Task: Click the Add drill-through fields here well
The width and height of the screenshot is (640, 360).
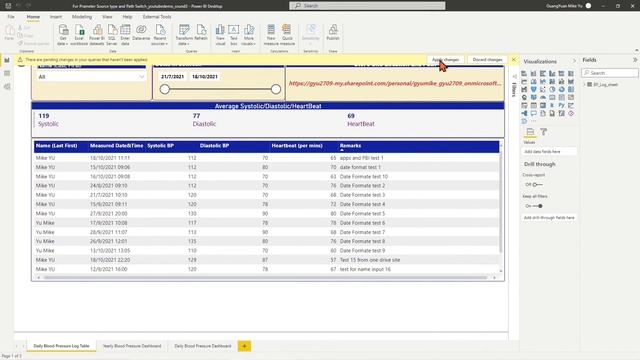Action: 549,218
